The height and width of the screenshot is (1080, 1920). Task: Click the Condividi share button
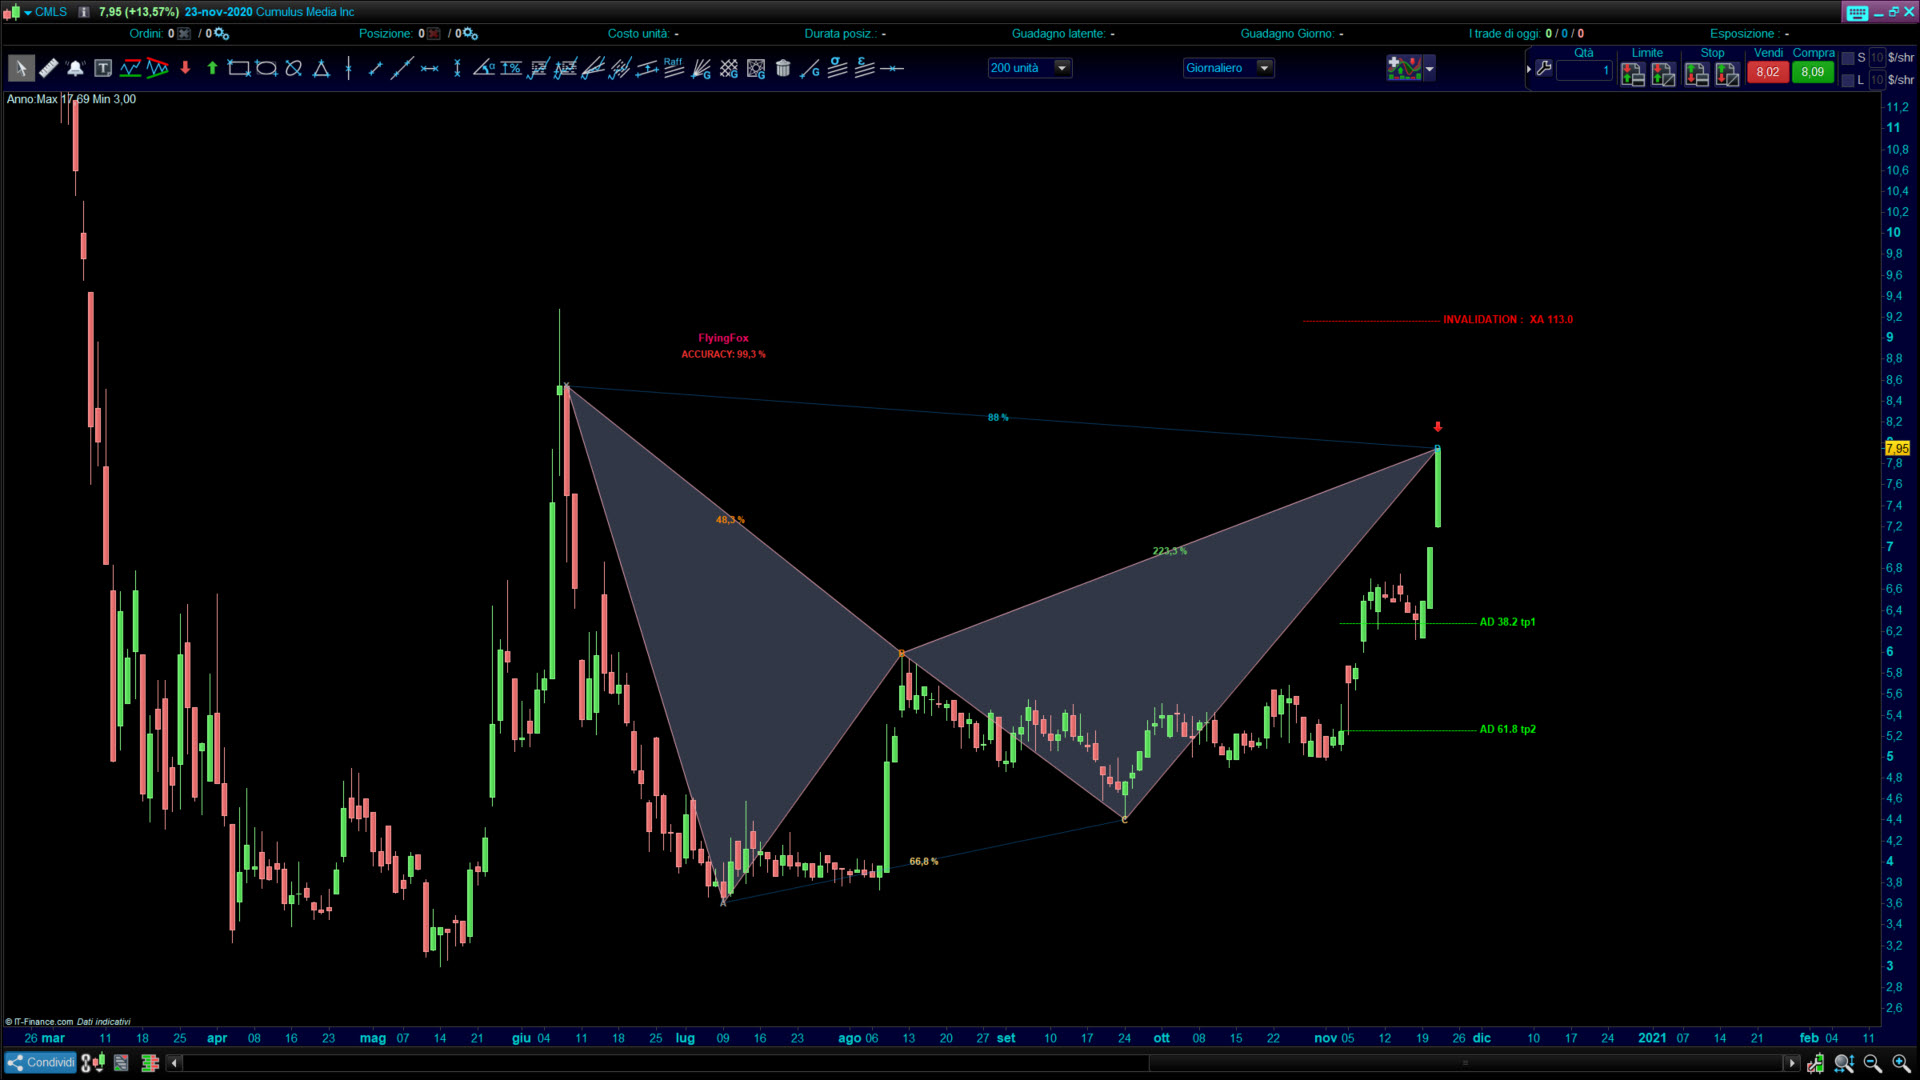[40, 1063]
